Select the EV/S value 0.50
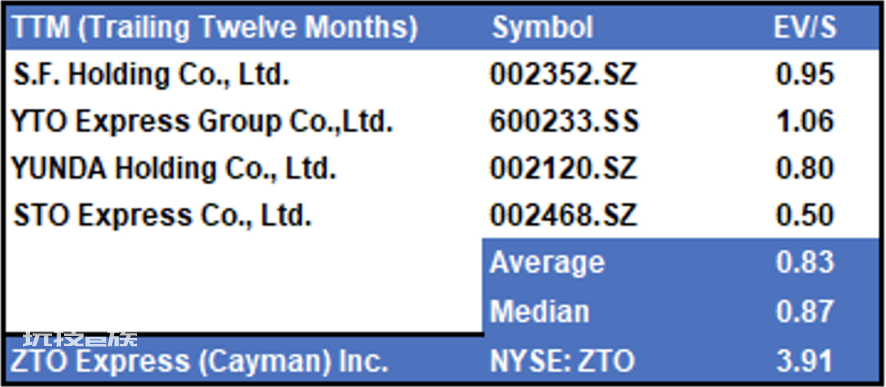Image resolution: width=886 pixels, height=387 pixels. 805,216
